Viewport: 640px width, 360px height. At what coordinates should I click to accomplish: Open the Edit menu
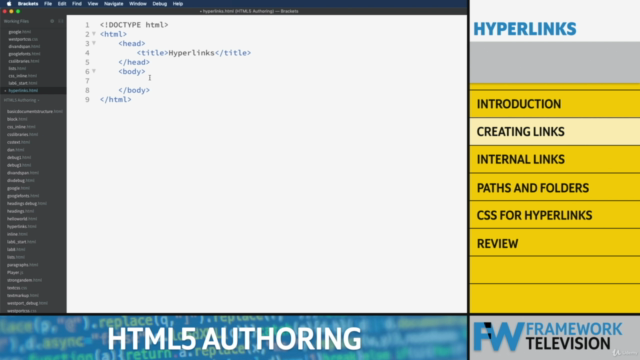click(x=62, y=4)
